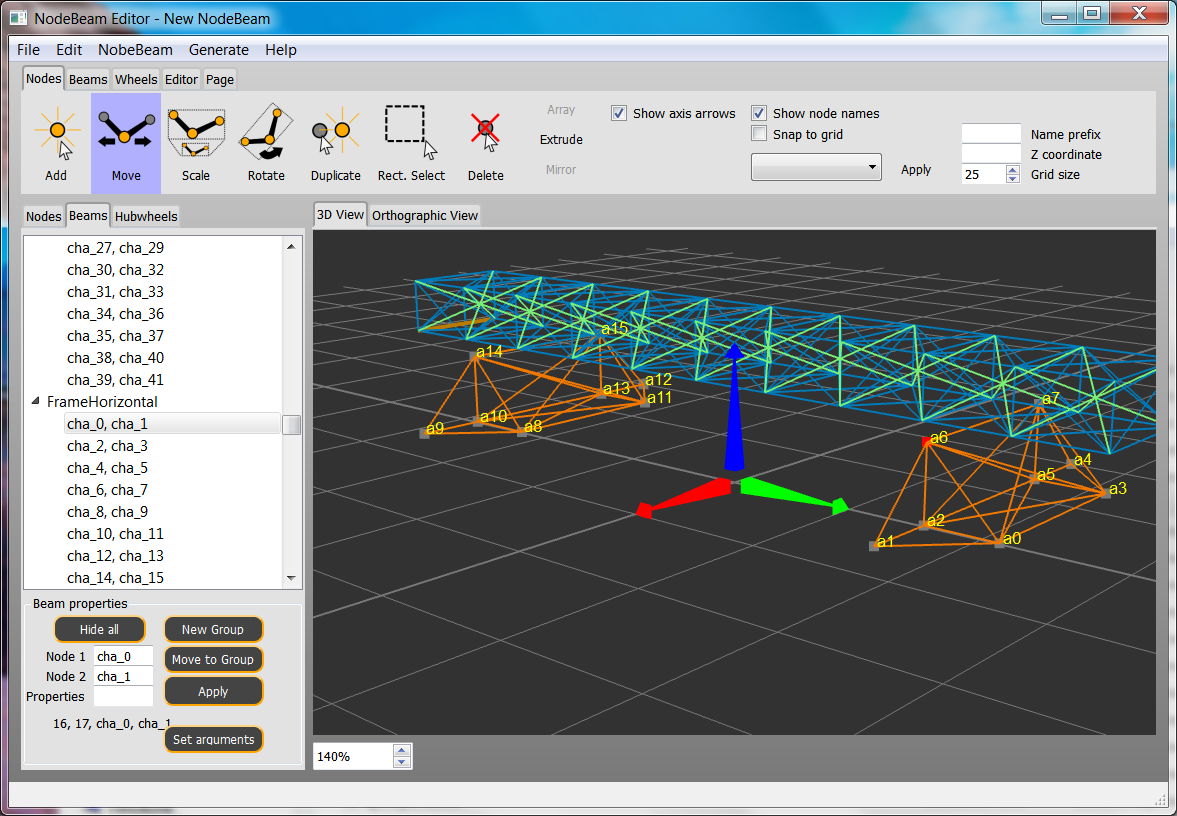Open the Edit menu
The width and height of the screenshot is (1177, 816).
click(x=69, y=50)
